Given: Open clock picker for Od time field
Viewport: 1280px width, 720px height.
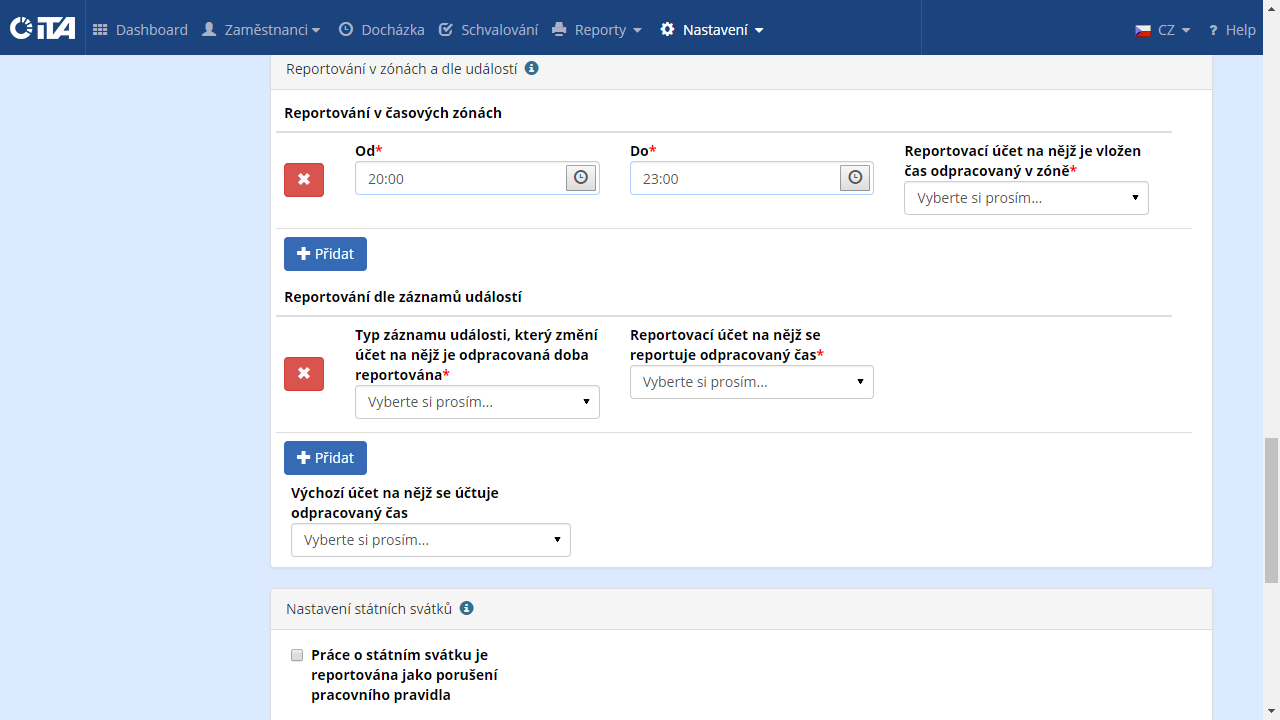Looking at the screenshot, I should [x=581, y=178].
